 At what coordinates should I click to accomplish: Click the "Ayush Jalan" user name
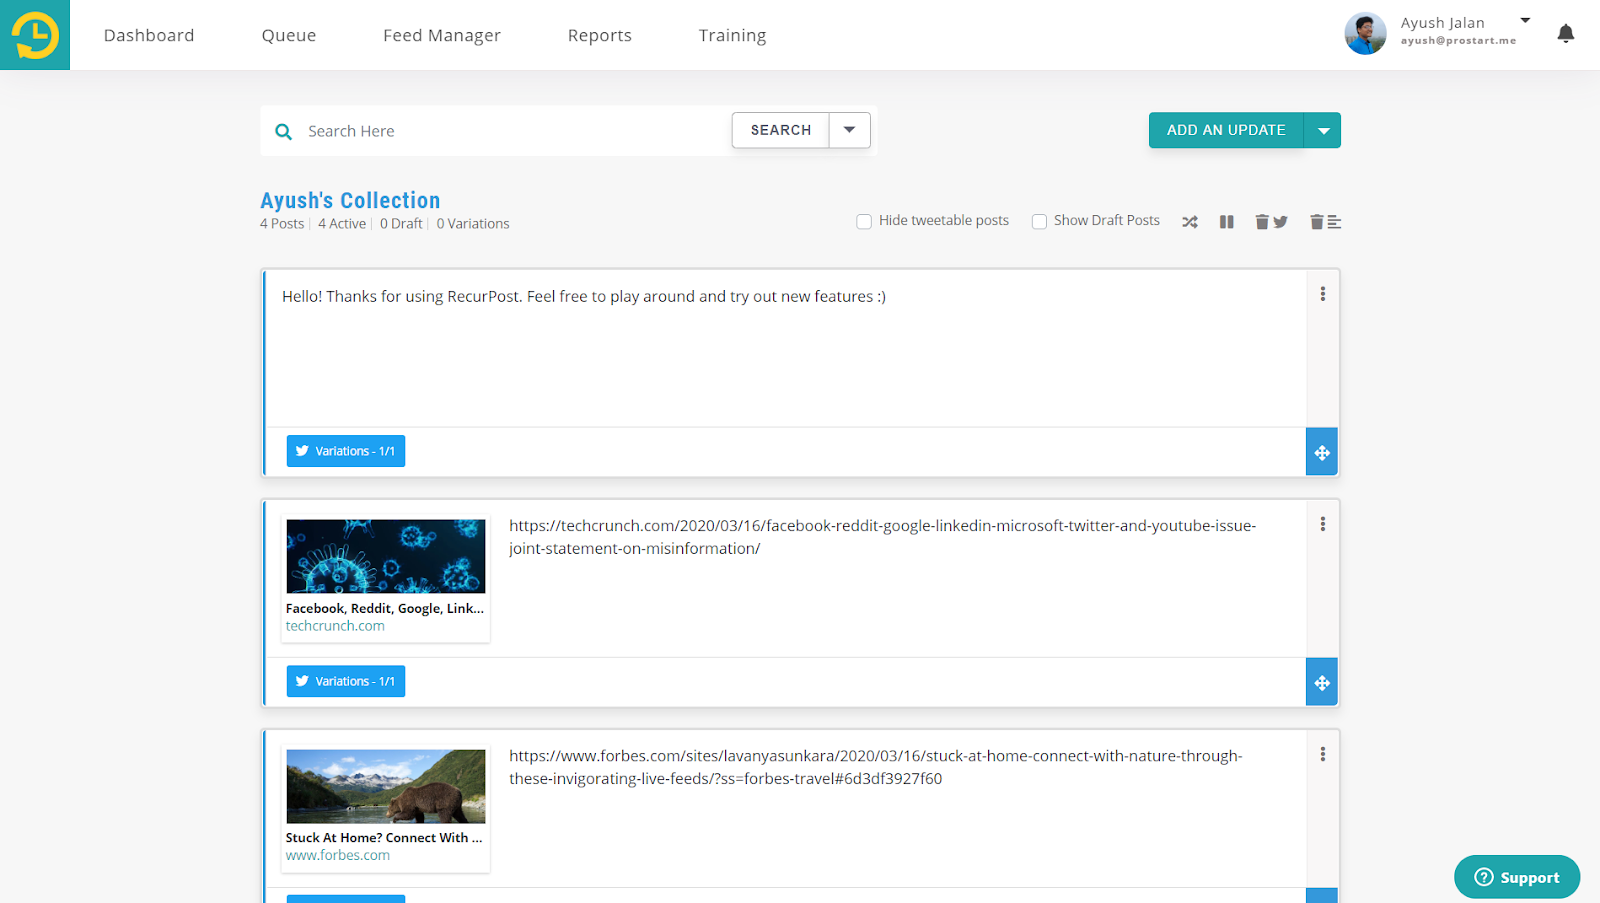pos(1442,23)
